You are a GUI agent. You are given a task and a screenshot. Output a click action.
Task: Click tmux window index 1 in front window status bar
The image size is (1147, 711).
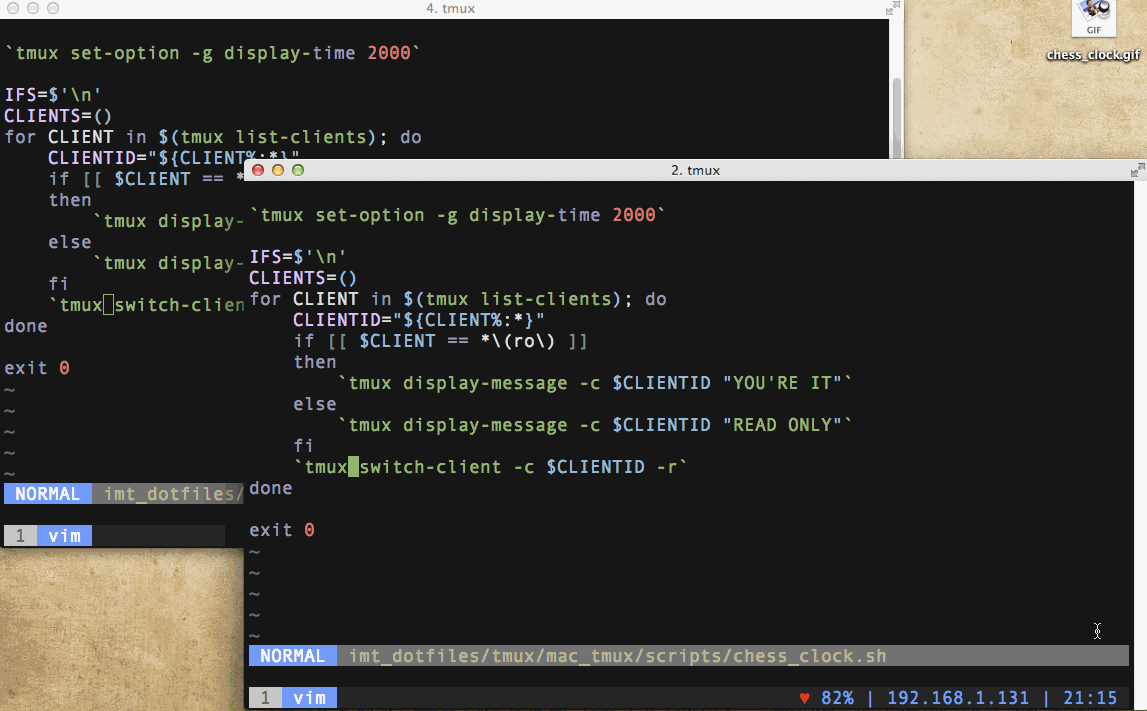click(266, 698)
